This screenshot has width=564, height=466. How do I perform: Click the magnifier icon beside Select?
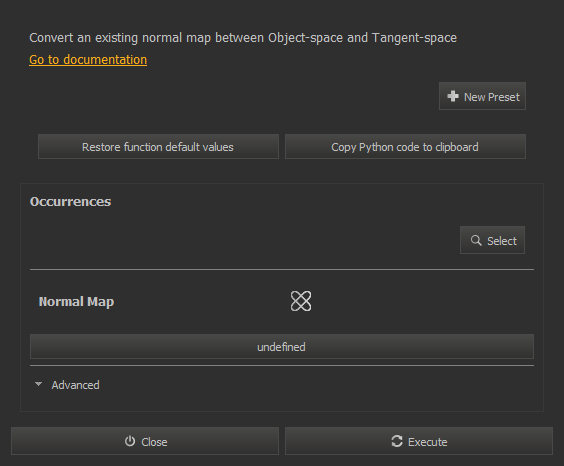tap(476, 240)
